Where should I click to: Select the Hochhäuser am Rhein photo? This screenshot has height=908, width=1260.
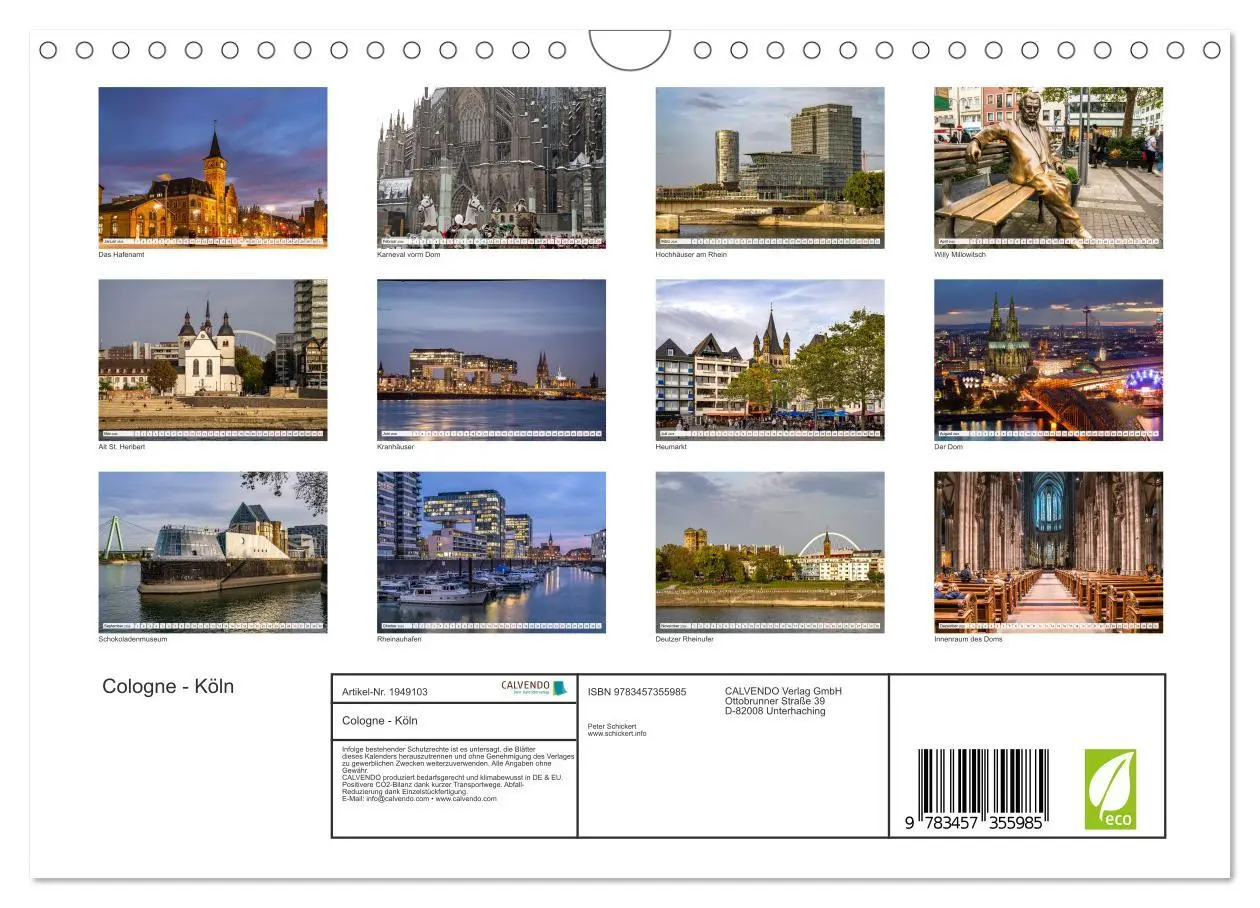pyautogui.click(x=770, y=167)
